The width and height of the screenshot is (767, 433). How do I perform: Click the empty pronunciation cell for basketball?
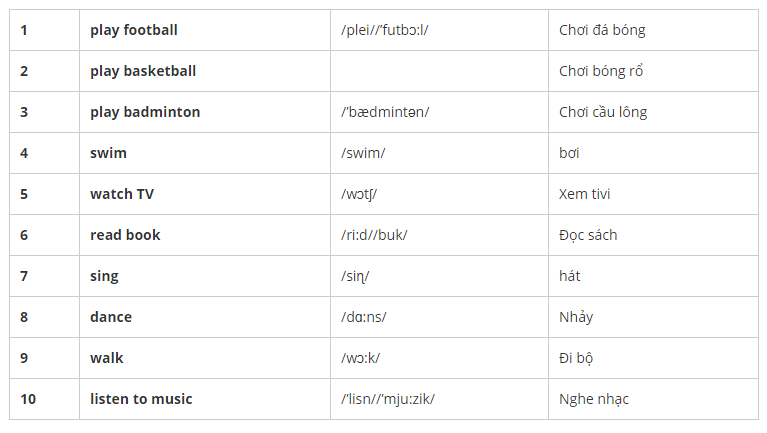[x=438, y=71]
